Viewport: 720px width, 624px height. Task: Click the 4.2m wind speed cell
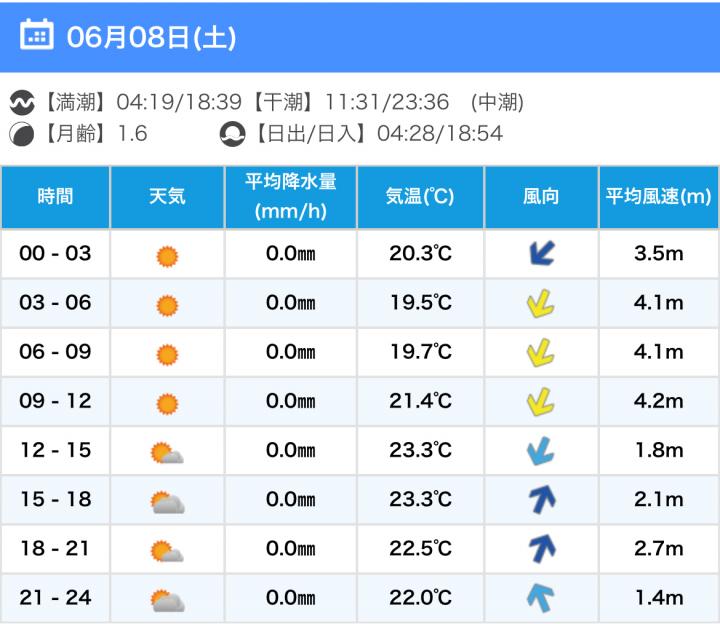tap(658, 401)
